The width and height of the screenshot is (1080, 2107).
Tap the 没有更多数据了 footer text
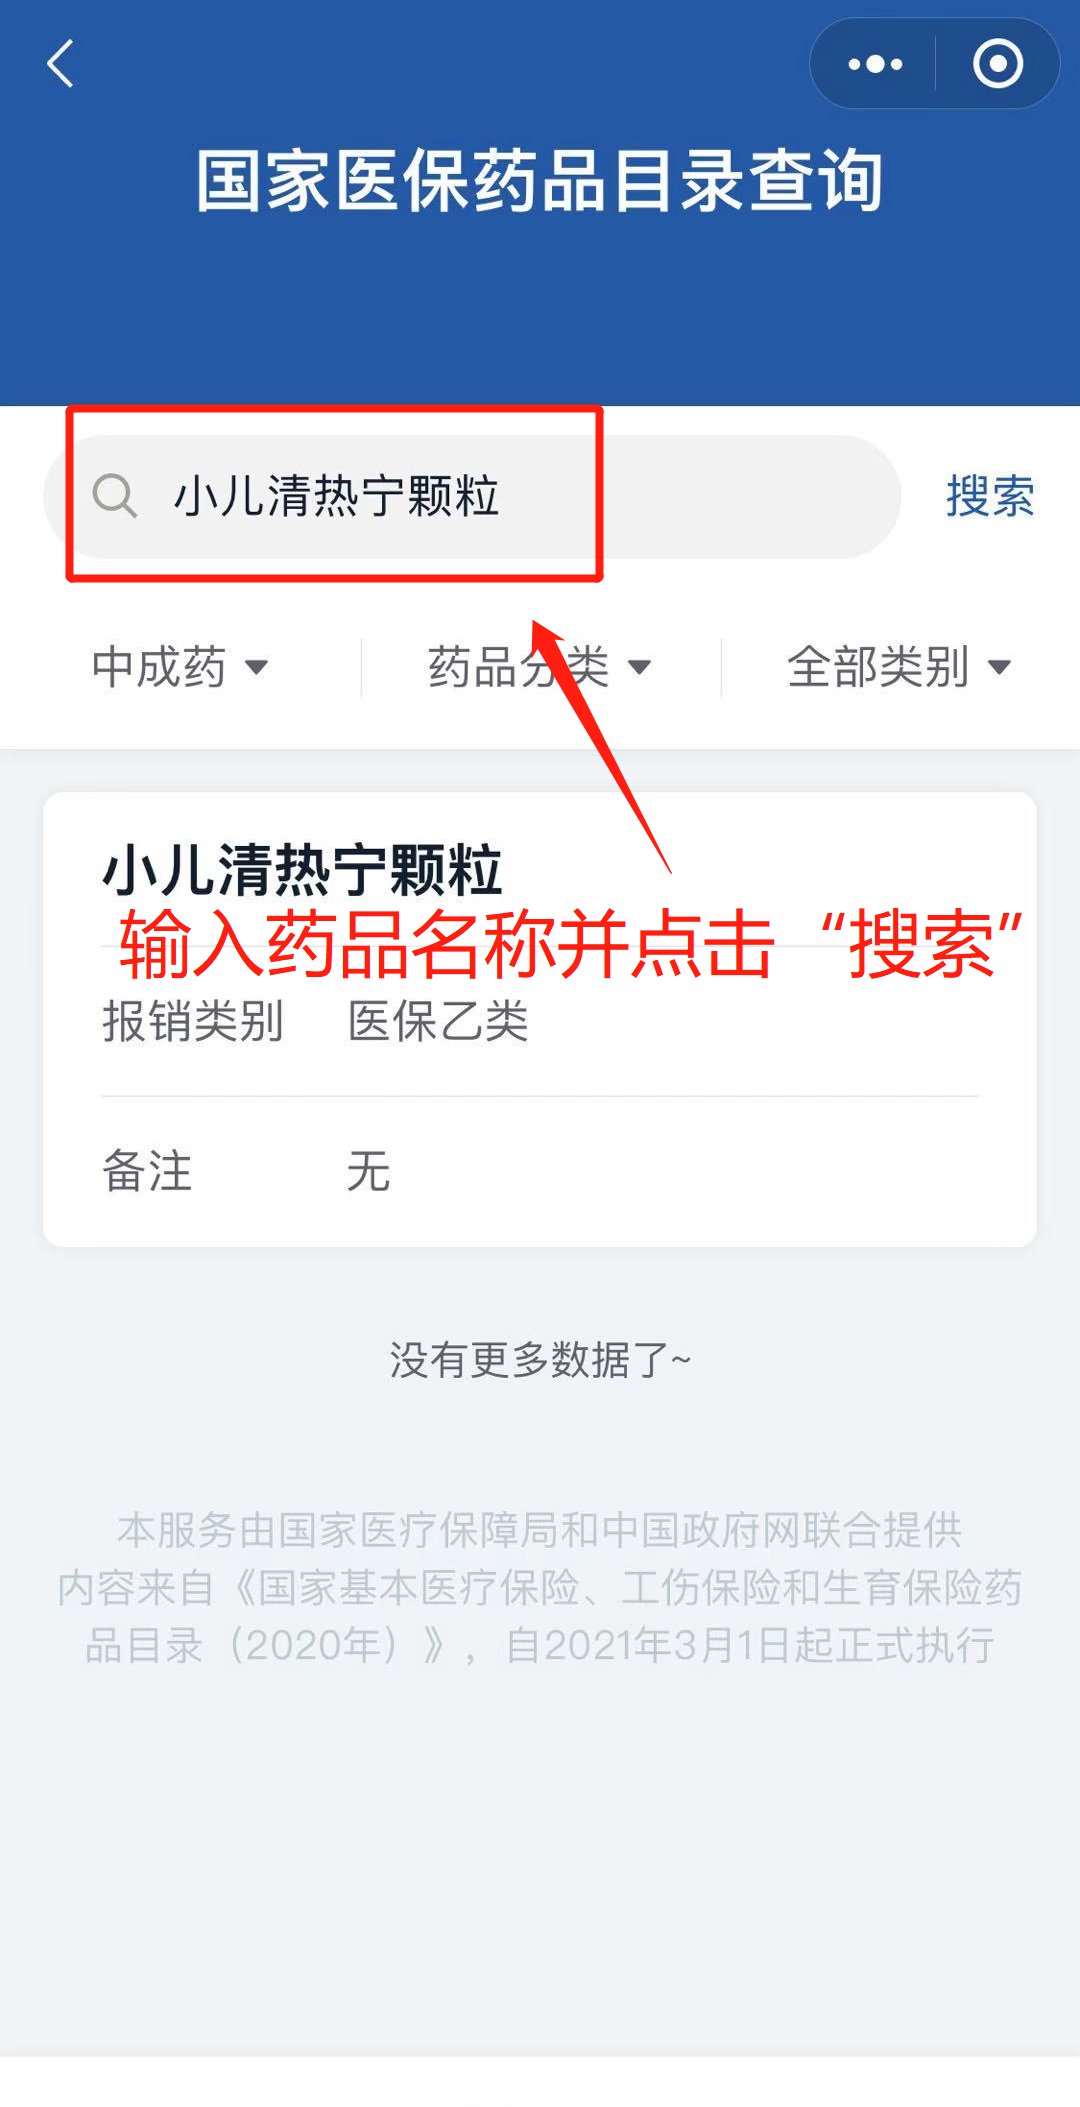(540, 1360)
